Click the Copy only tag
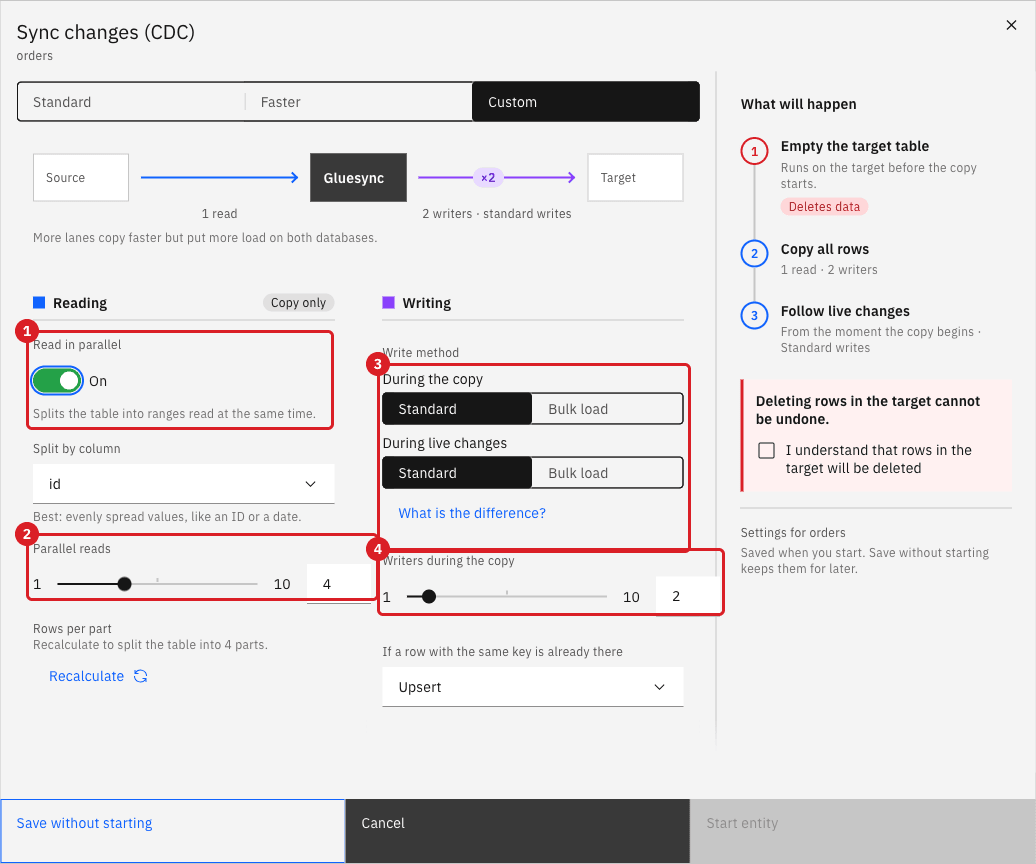Viewport: 1036px width, 864px height. (x=299, y=303)
